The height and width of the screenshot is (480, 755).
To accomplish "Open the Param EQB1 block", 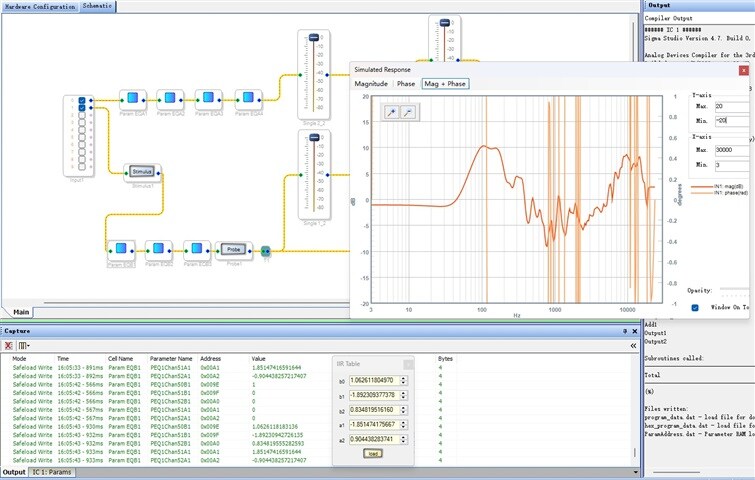I will (121, 250).
